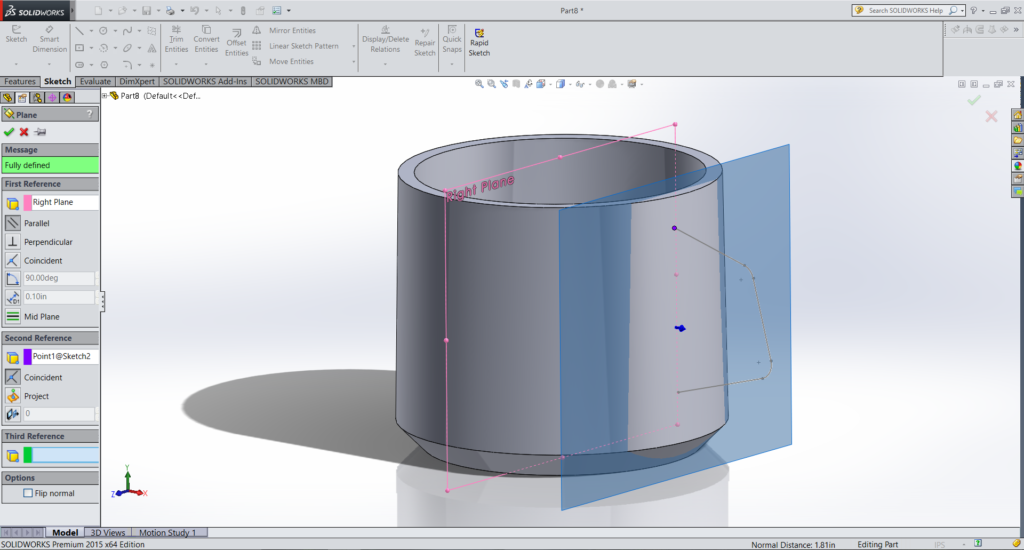
Task: Switch to the SOLIDWORKS Add-Ins tab
Action: [205, 82]
